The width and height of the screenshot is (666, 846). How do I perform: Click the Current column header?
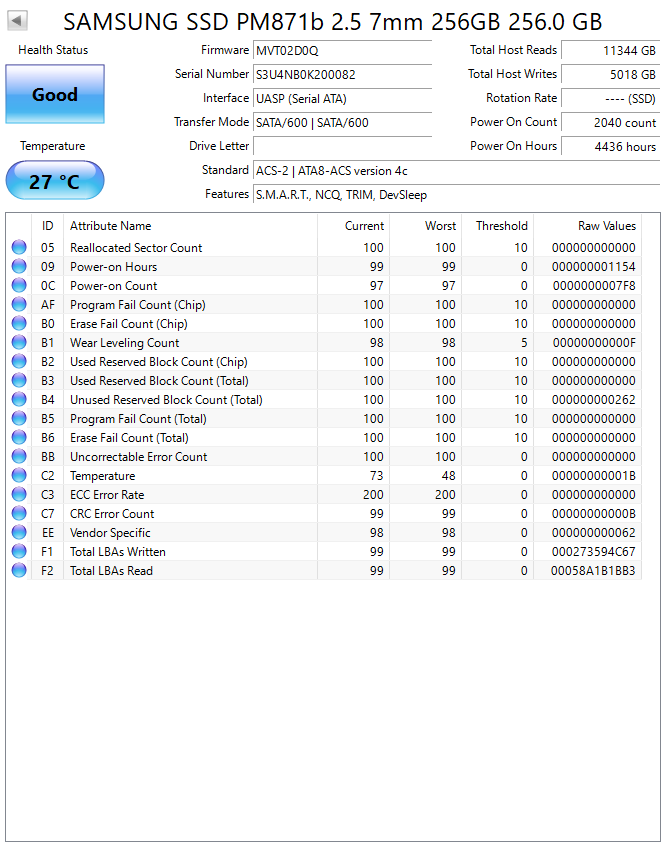click(x=354, y=226)
